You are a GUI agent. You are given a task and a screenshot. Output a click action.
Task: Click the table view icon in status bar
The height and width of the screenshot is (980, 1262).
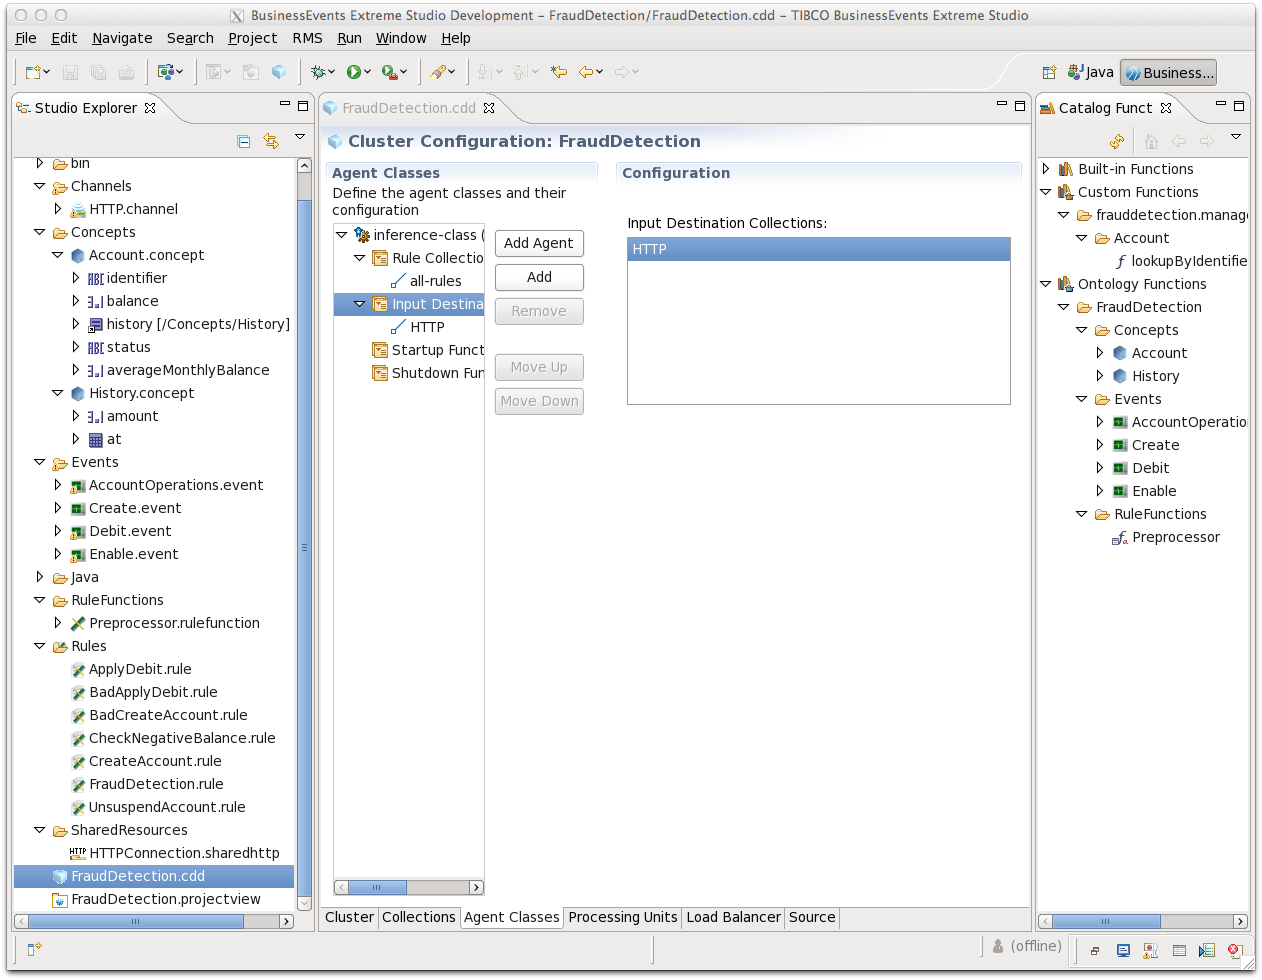[1179, 951]
